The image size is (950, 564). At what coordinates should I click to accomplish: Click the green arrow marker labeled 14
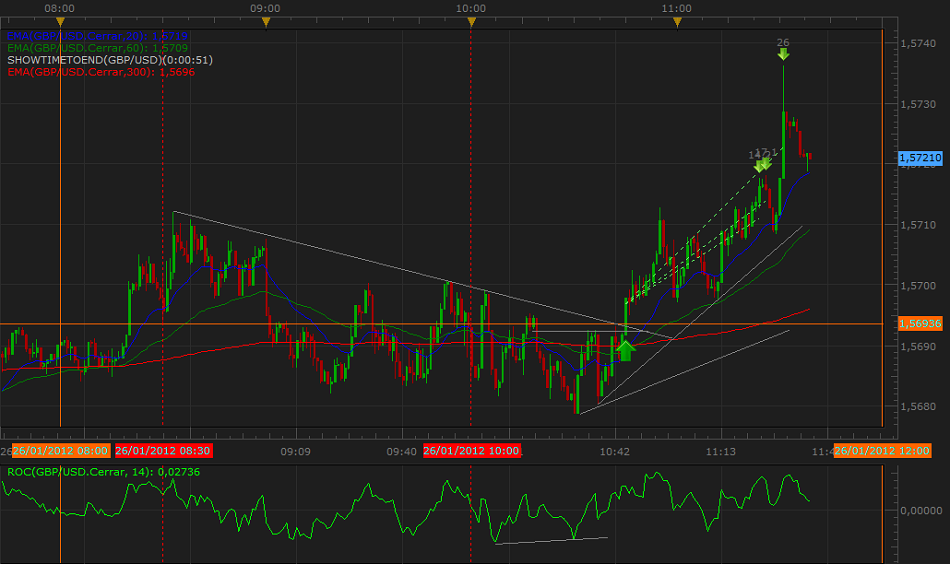(757, 165)
